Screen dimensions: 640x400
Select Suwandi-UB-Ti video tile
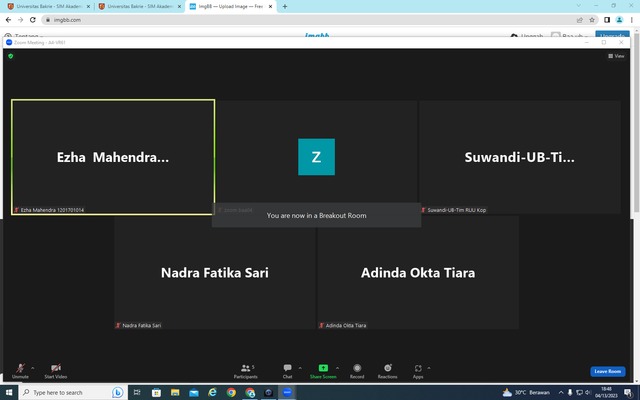coord(520,157)
